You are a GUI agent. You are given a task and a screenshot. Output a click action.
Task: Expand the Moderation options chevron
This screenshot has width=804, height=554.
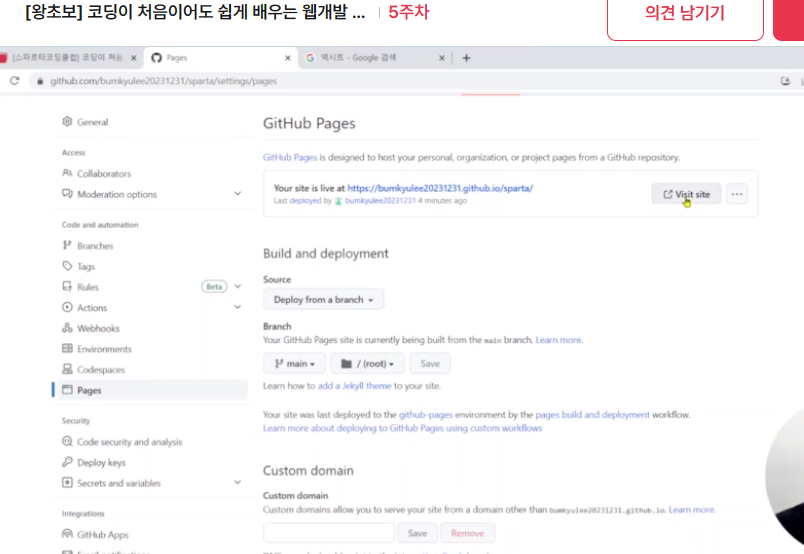tap(237, 193)
